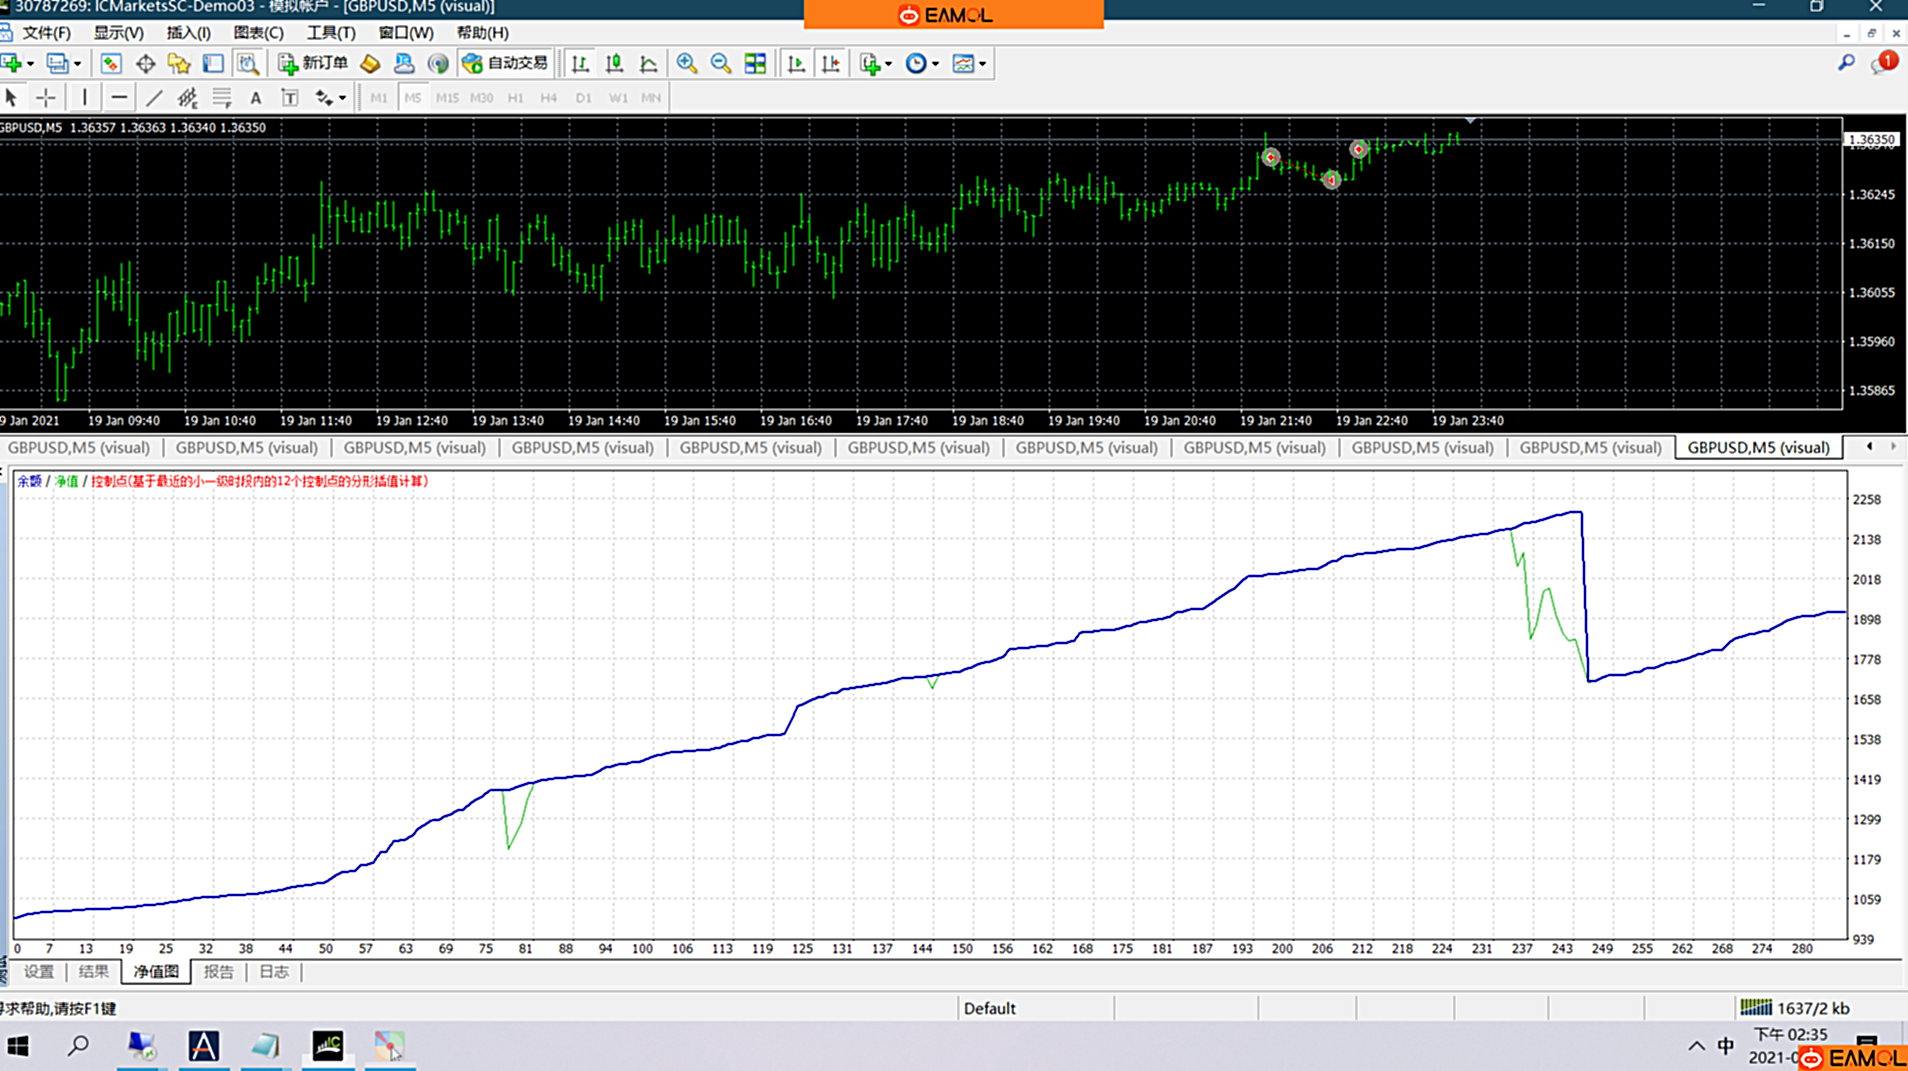Open the 帮助(H) menu
This screenshot has width=1908, height=1071.
483,33
